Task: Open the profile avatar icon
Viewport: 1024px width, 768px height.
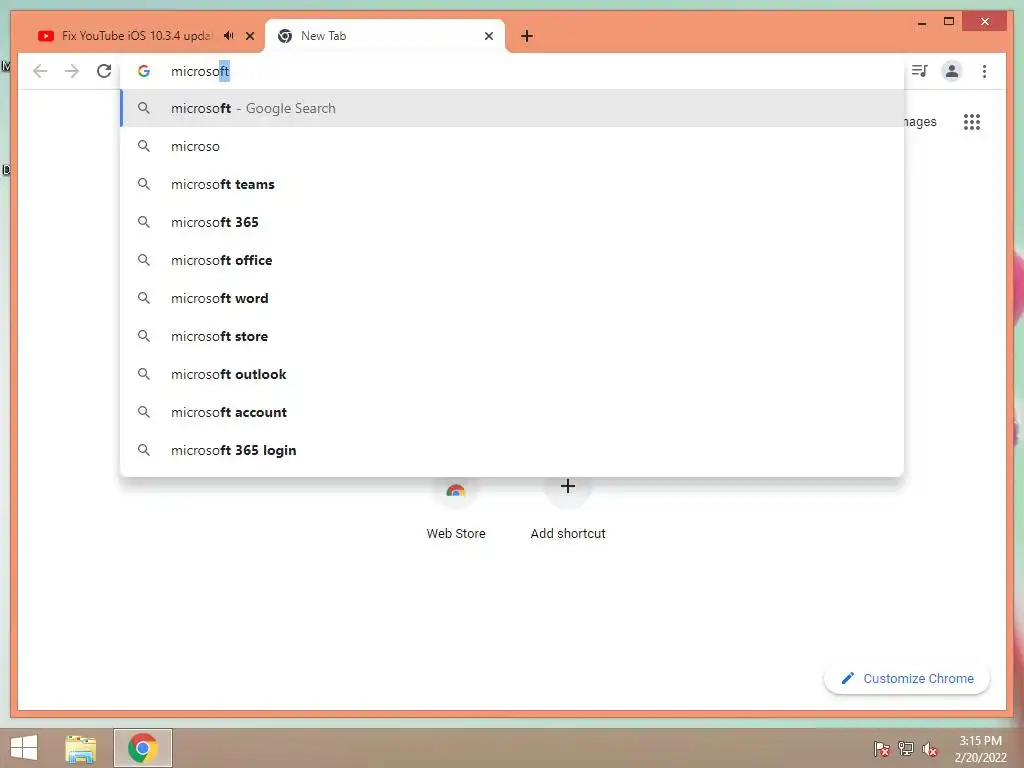Action: 952,71
